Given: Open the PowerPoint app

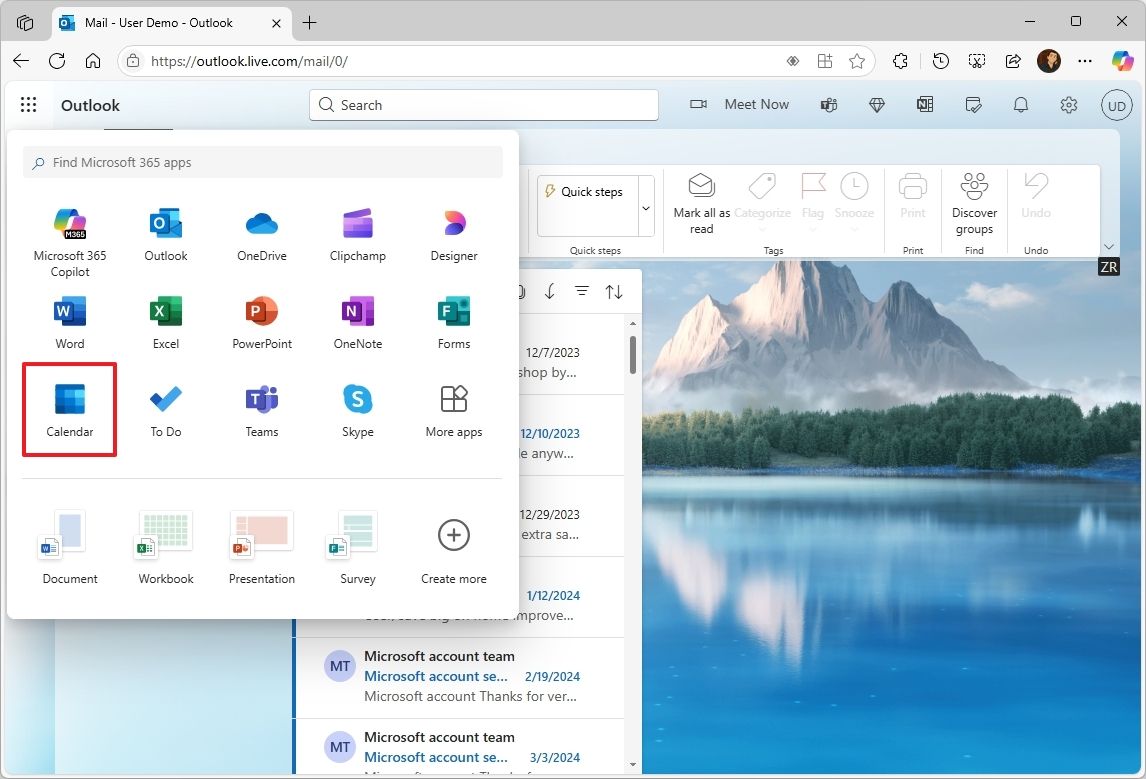Looking at the screenshot, I should [261, 320].
